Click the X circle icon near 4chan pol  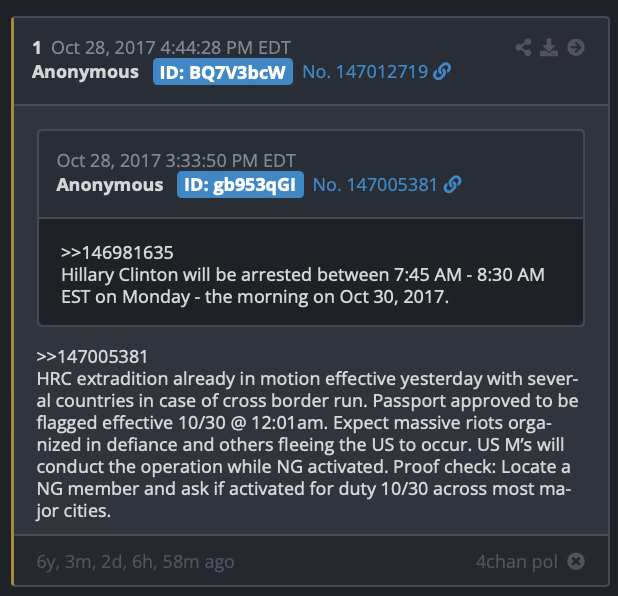pos(576,561)
